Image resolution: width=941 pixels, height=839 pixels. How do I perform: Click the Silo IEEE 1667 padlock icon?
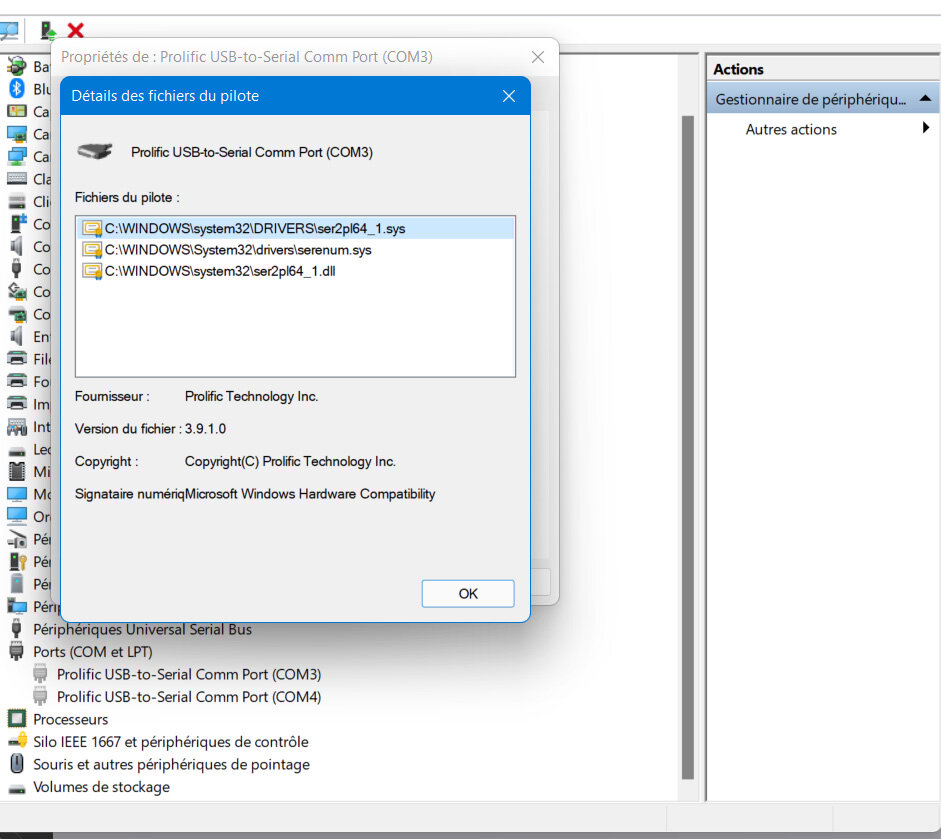(x=17, y=741)
